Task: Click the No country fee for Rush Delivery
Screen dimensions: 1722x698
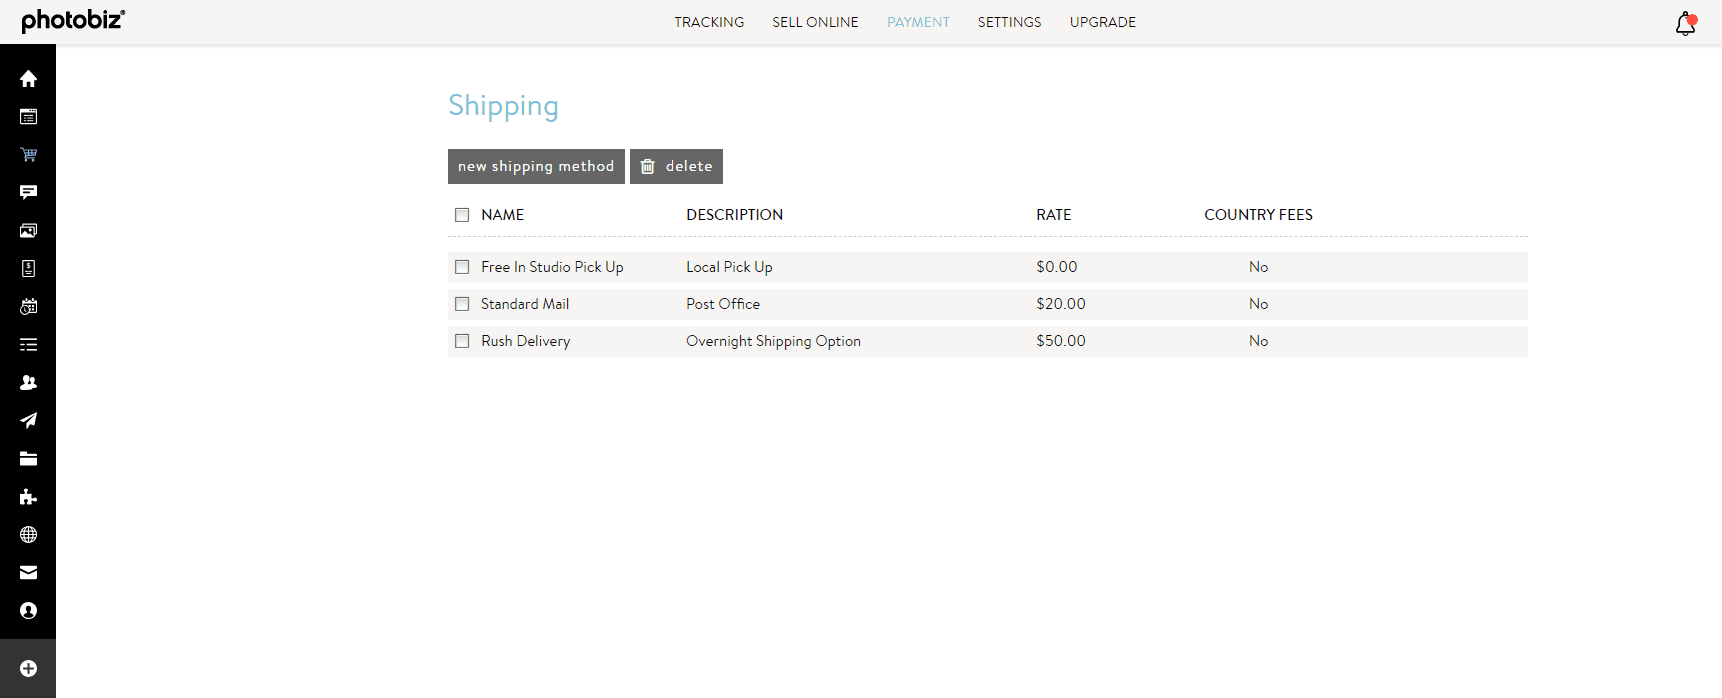Action: 1258,341
